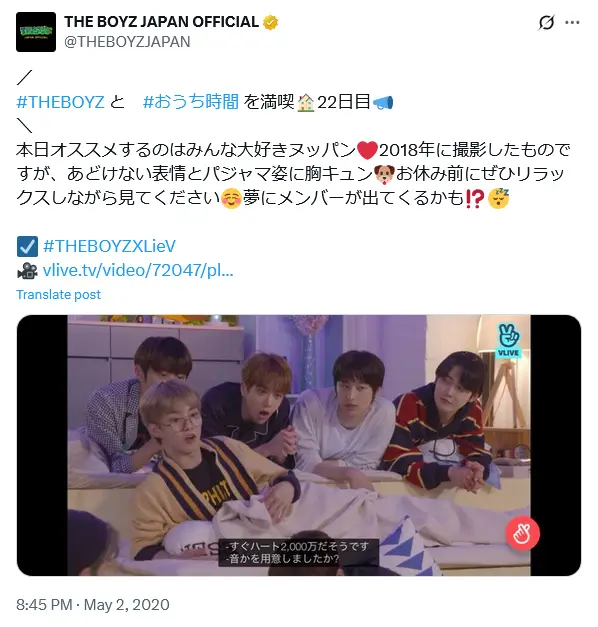Click the blue check mark emoji
The height and width of the screenshot is (627, 598).
pyautogui.click(x=27, y=246)
